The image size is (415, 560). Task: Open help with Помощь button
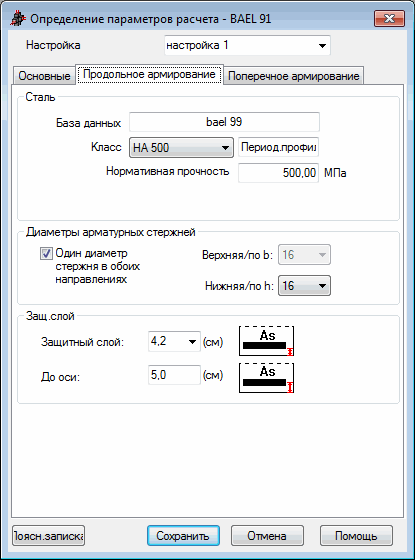click(356, 536)
